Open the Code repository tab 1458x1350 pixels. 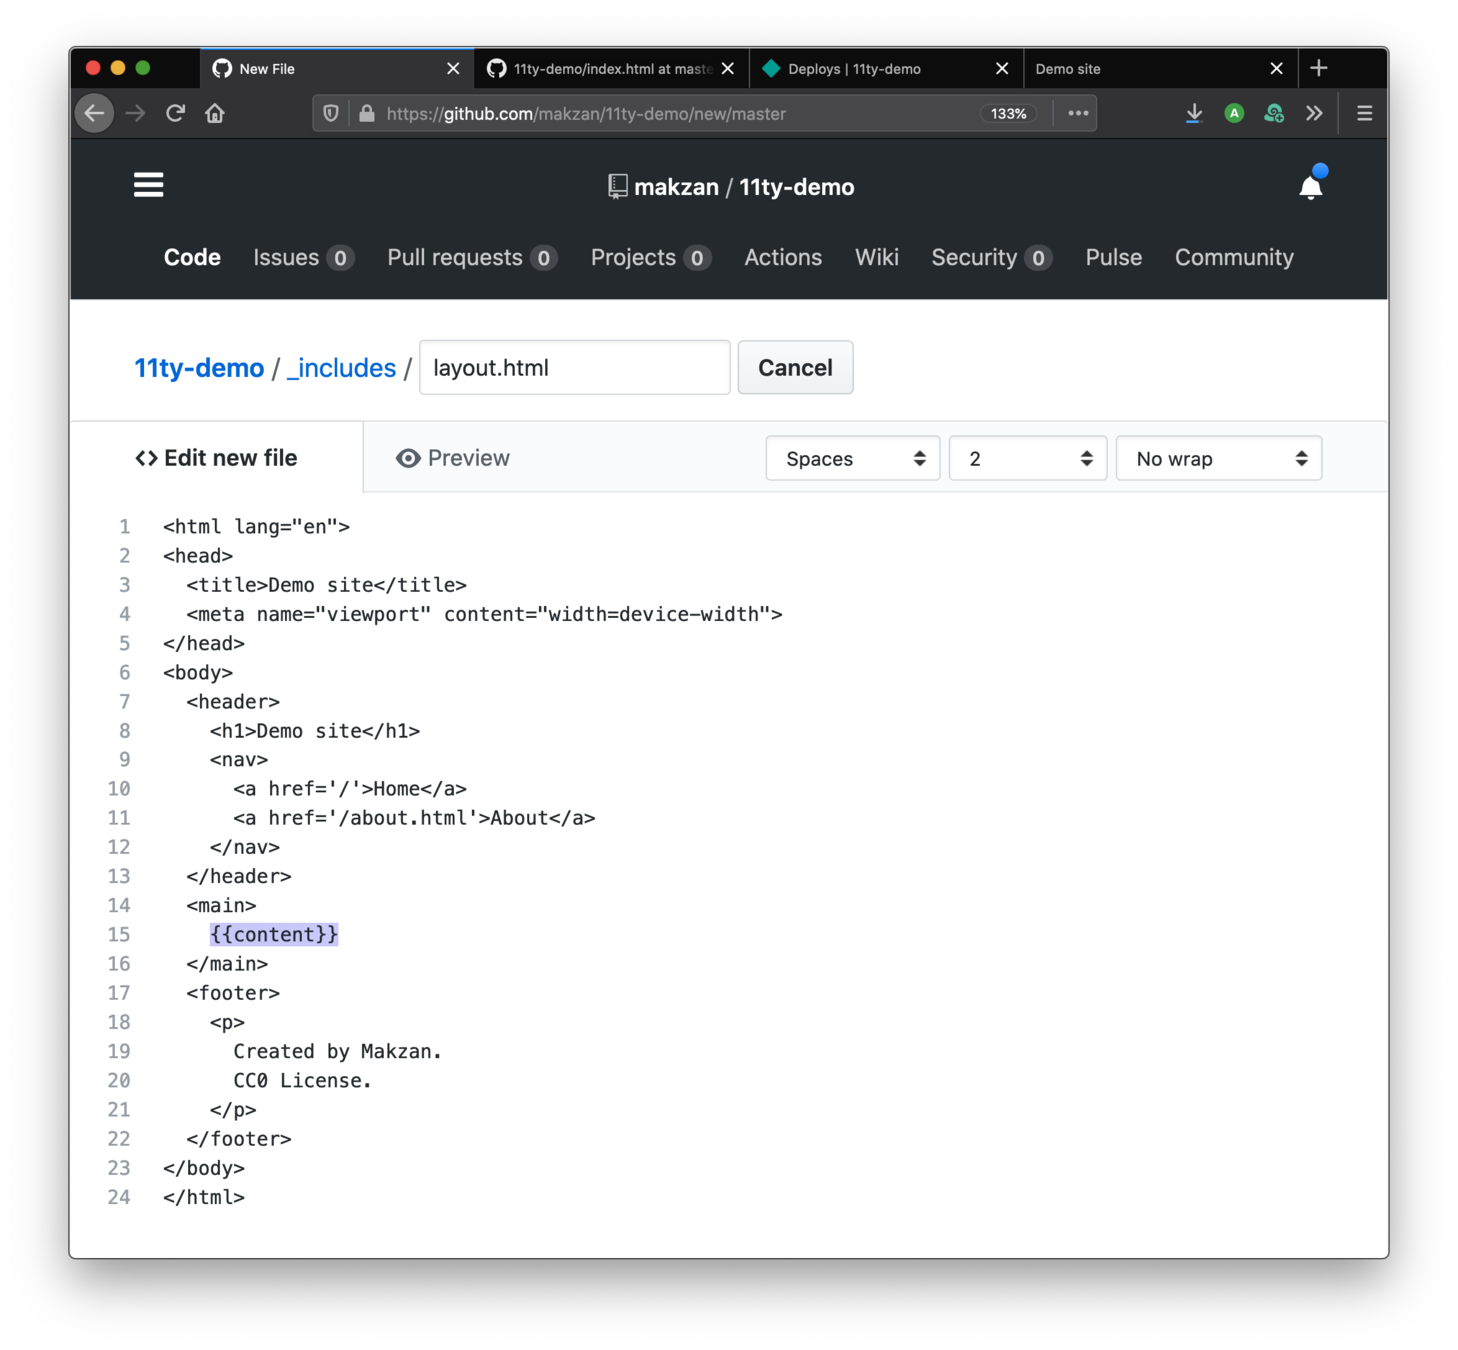click(192, 257)
